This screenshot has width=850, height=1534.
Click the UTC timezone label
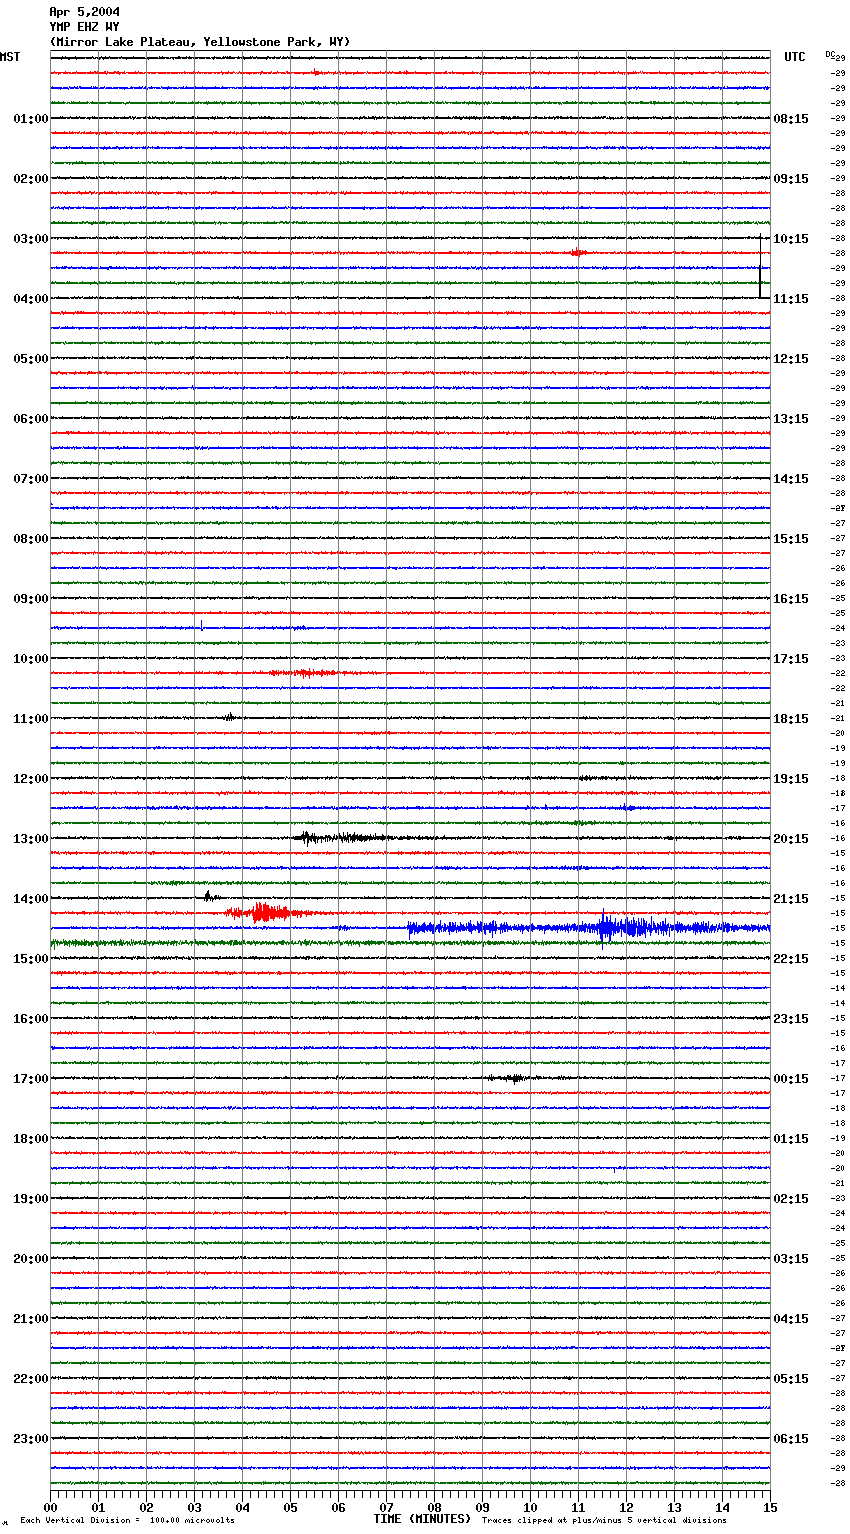point(795,57)
